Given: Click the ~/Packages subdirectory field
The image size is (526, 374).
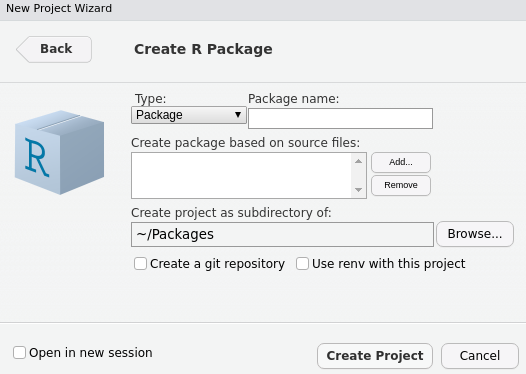Looking at the screenshot, I should coord(282,234).
